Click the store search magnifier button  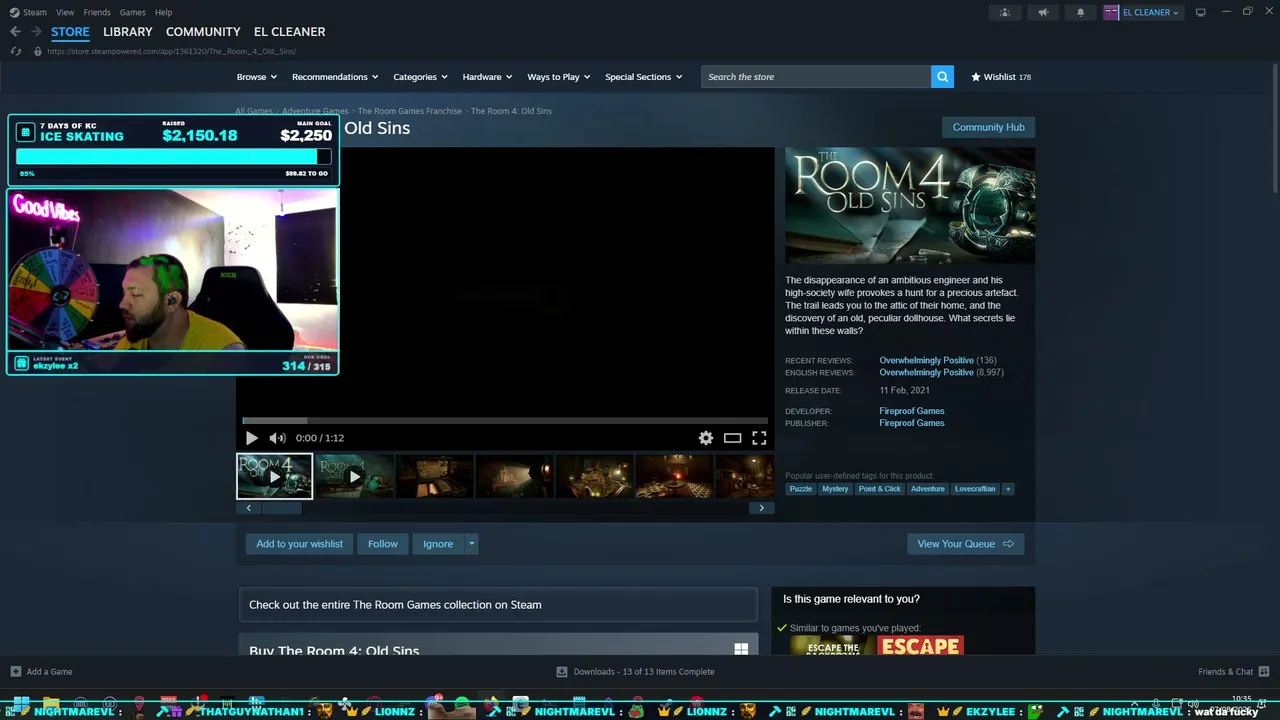click(942, 77)
